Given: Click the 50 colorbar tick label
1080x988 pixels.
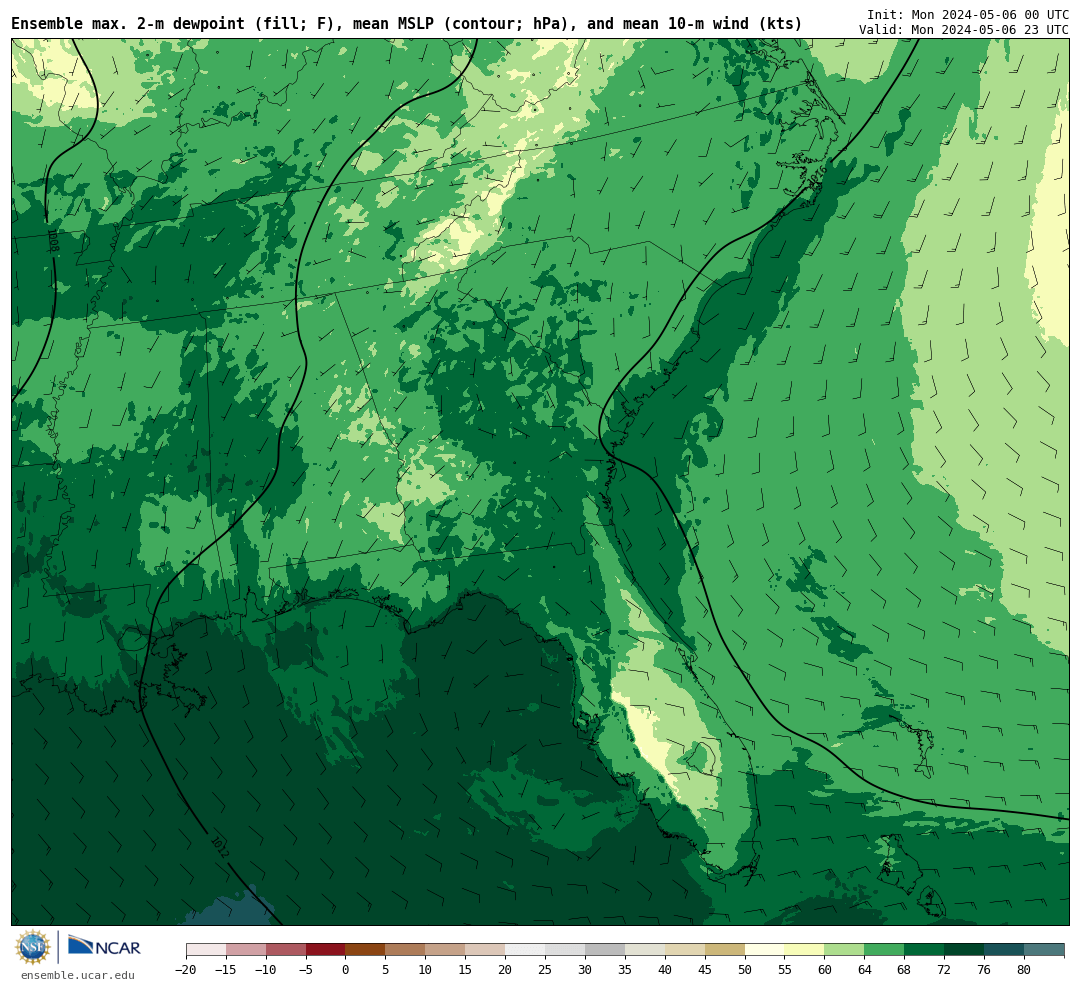Looking at the screenshot, I should coord(745,970).
